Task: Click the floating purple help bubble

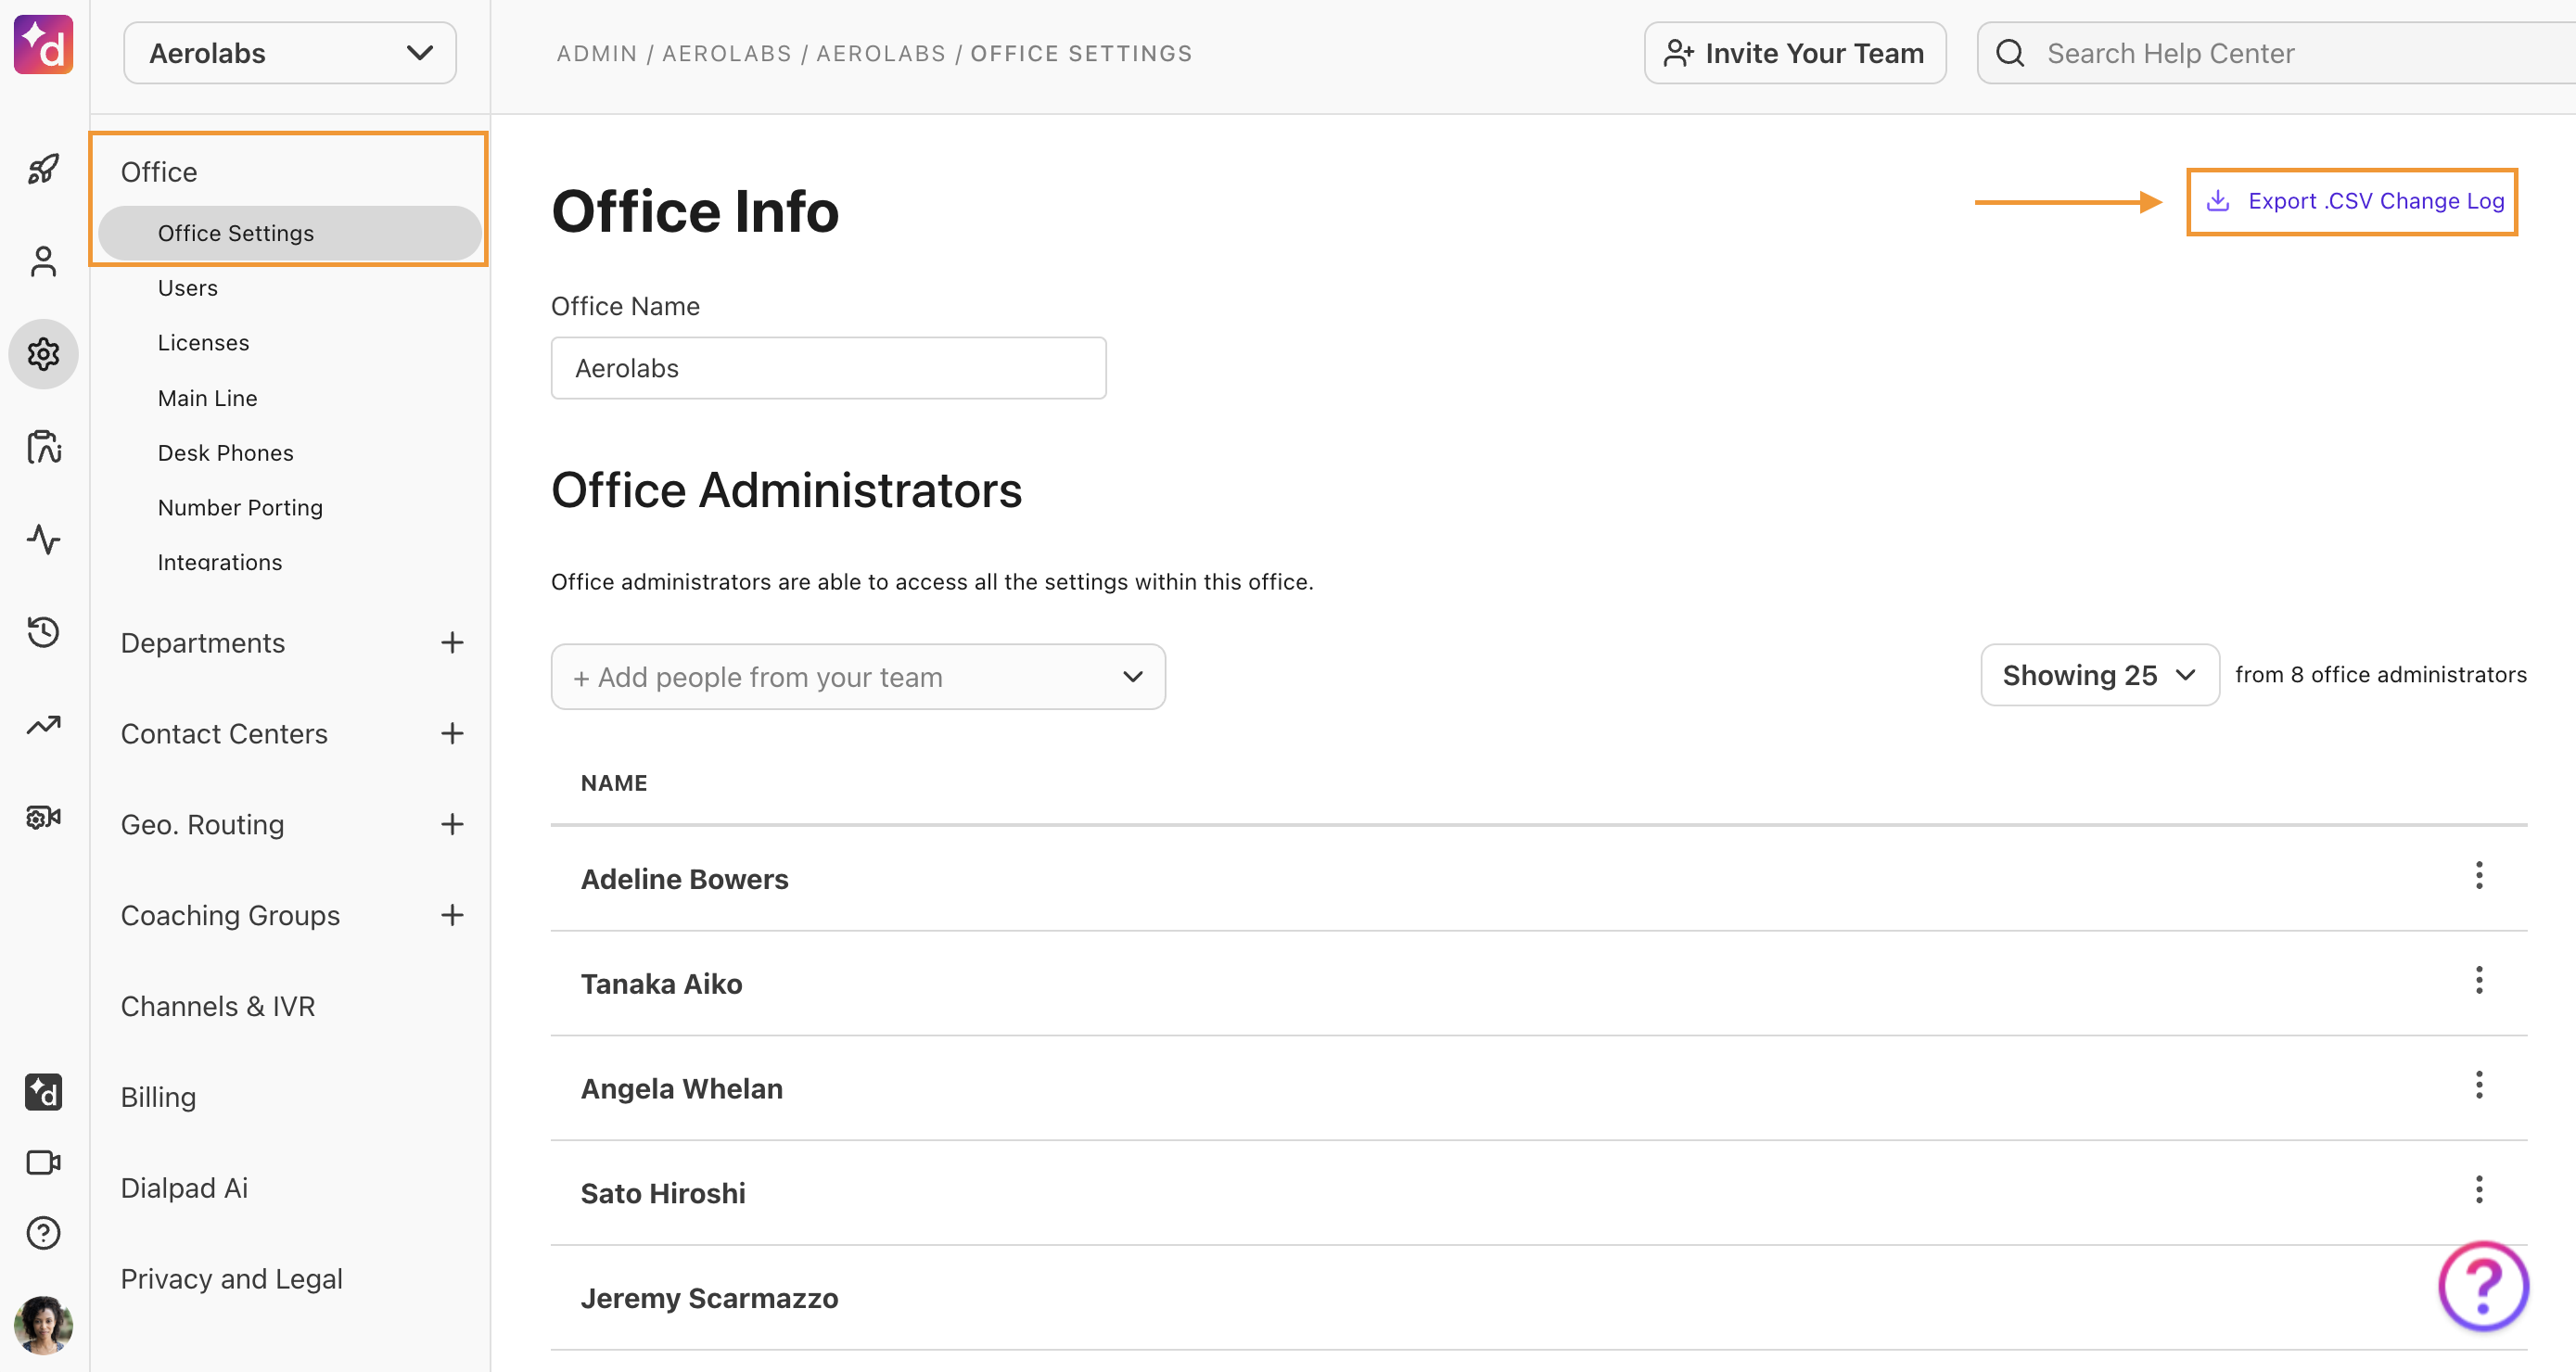Action: tap(2483, 1286)
